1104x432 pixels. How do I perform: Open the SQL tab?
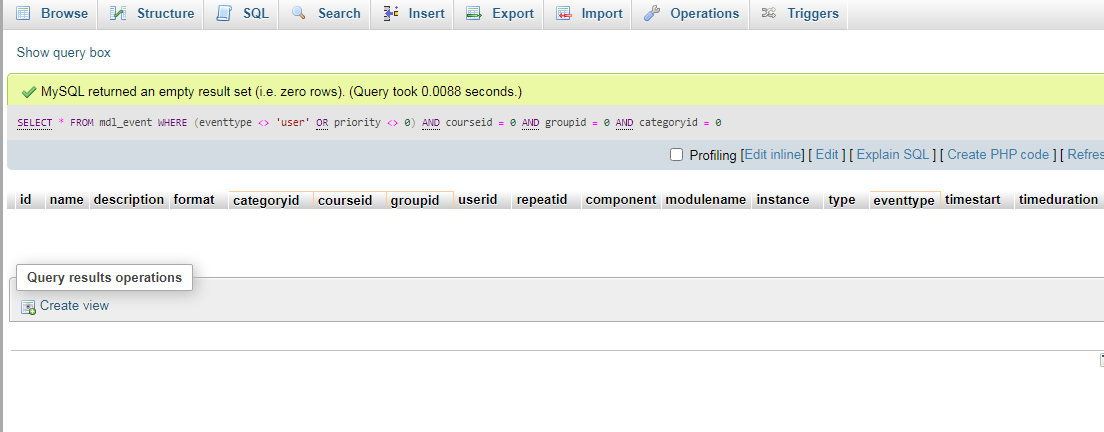(x=242, y=14)
